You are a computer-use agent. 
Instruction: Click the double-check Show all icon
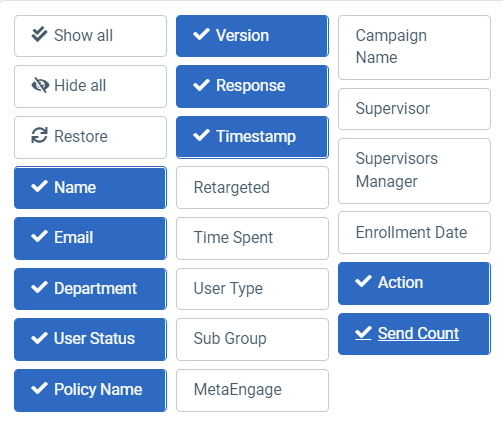click(39, 35)
